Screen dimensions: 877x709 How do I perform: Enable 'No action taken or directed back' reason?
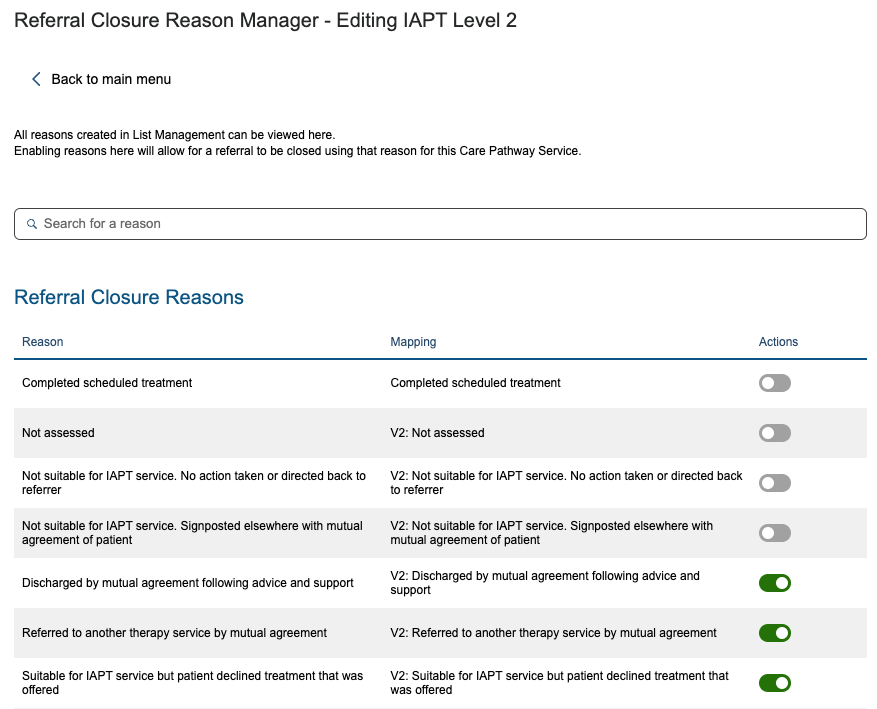point(775,483)
